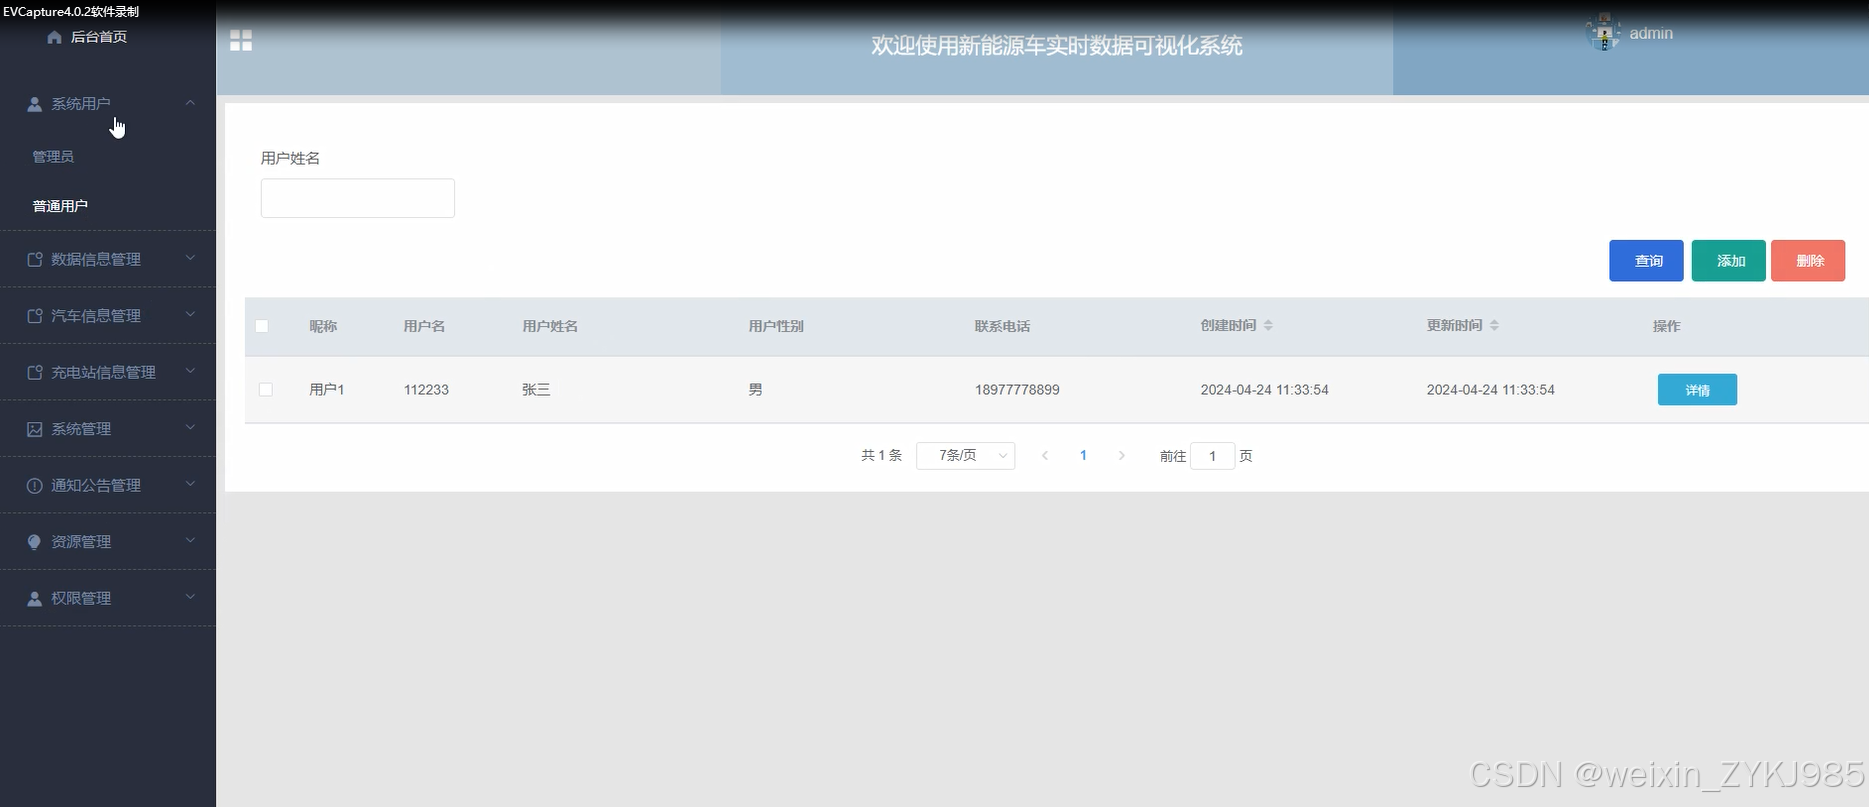Tick the select-all checkbox in table header
Screen dimensions: 1869x807
[x=262, y=326]
